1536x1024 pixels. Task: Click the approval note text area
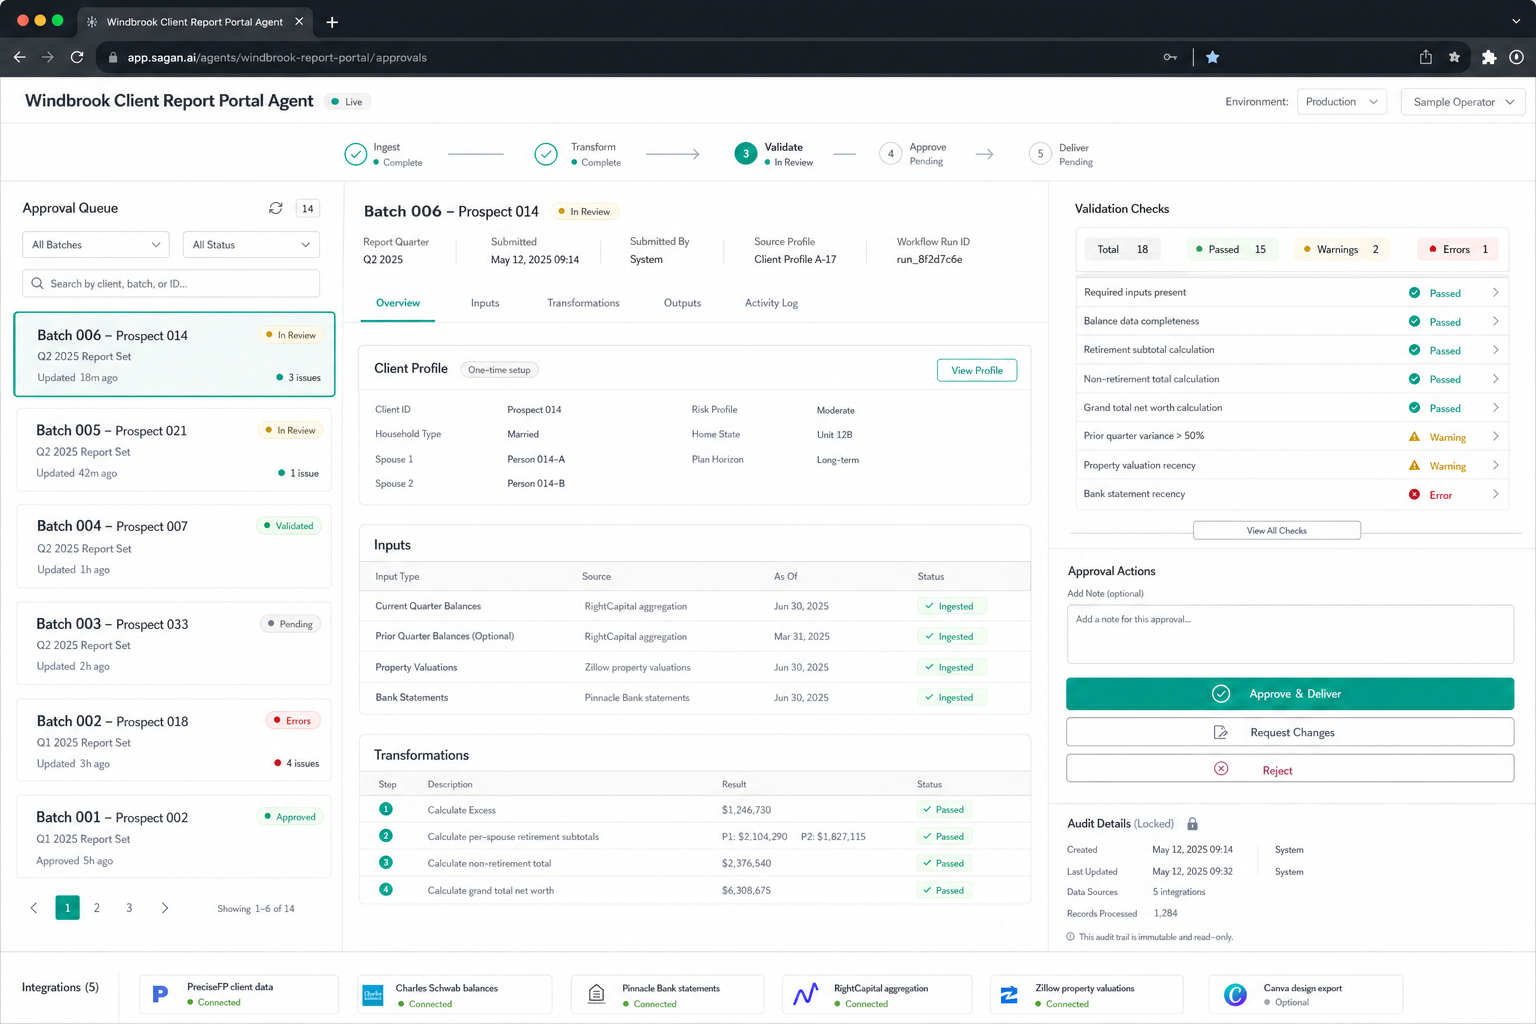click(x=1290, y=634)
